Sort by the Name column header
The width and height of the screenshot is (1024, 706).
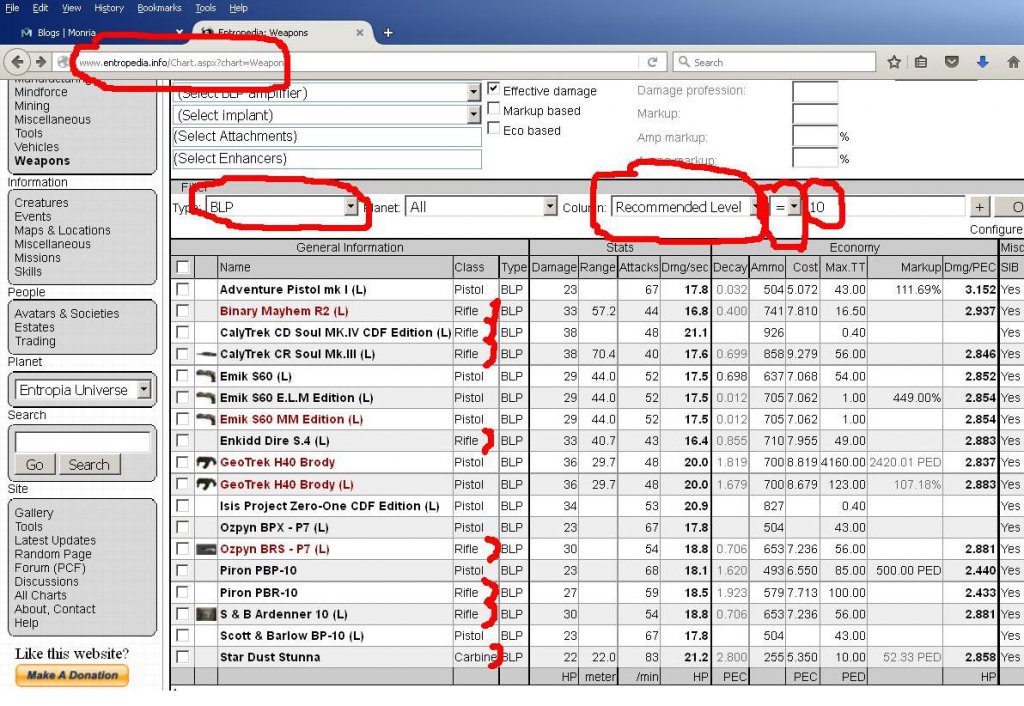click(336, 267)
